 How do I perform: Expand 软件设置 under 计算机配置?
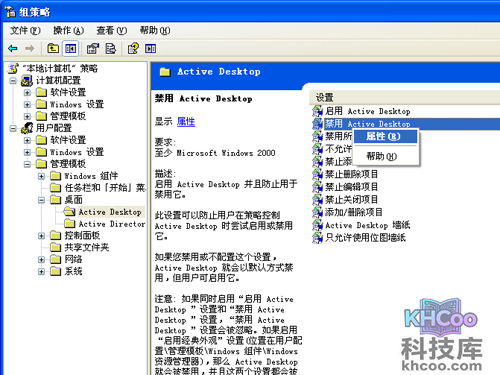click(x=27, y=93)
